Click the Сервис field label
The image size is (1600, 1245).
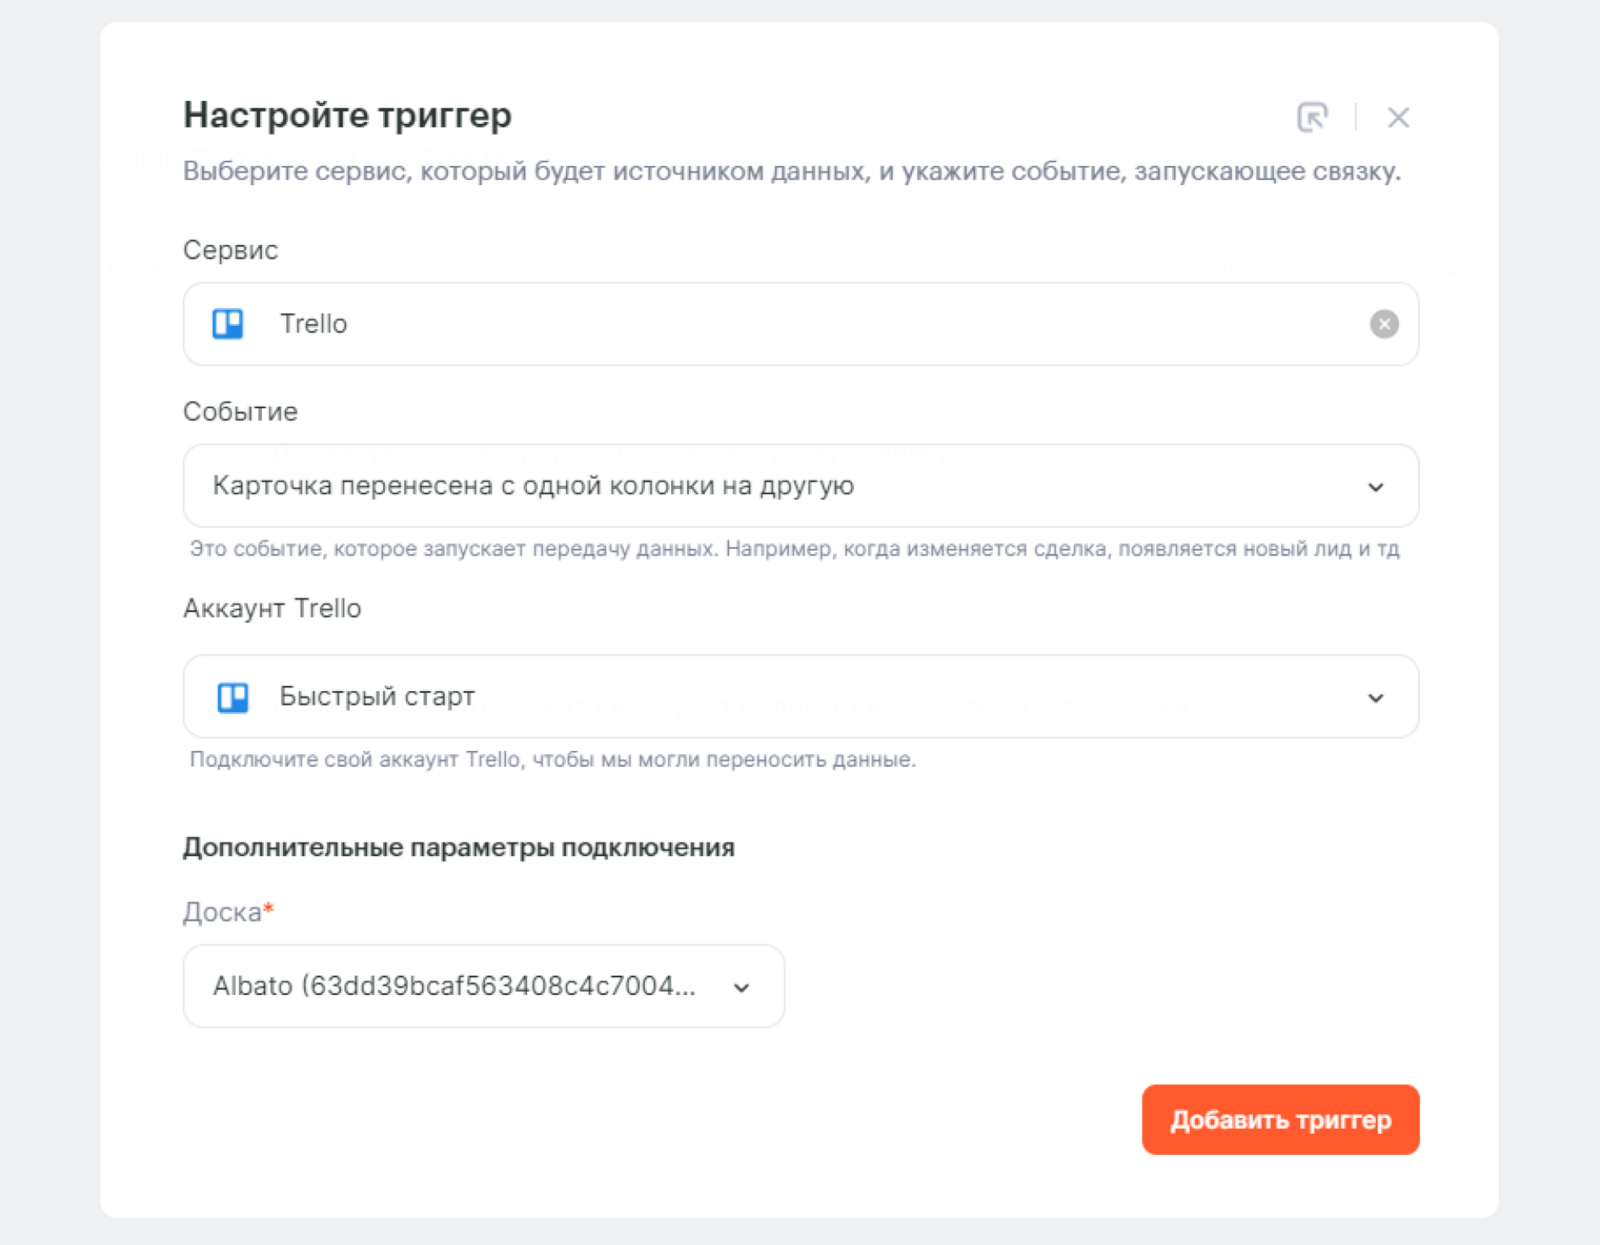pos(230,250)
